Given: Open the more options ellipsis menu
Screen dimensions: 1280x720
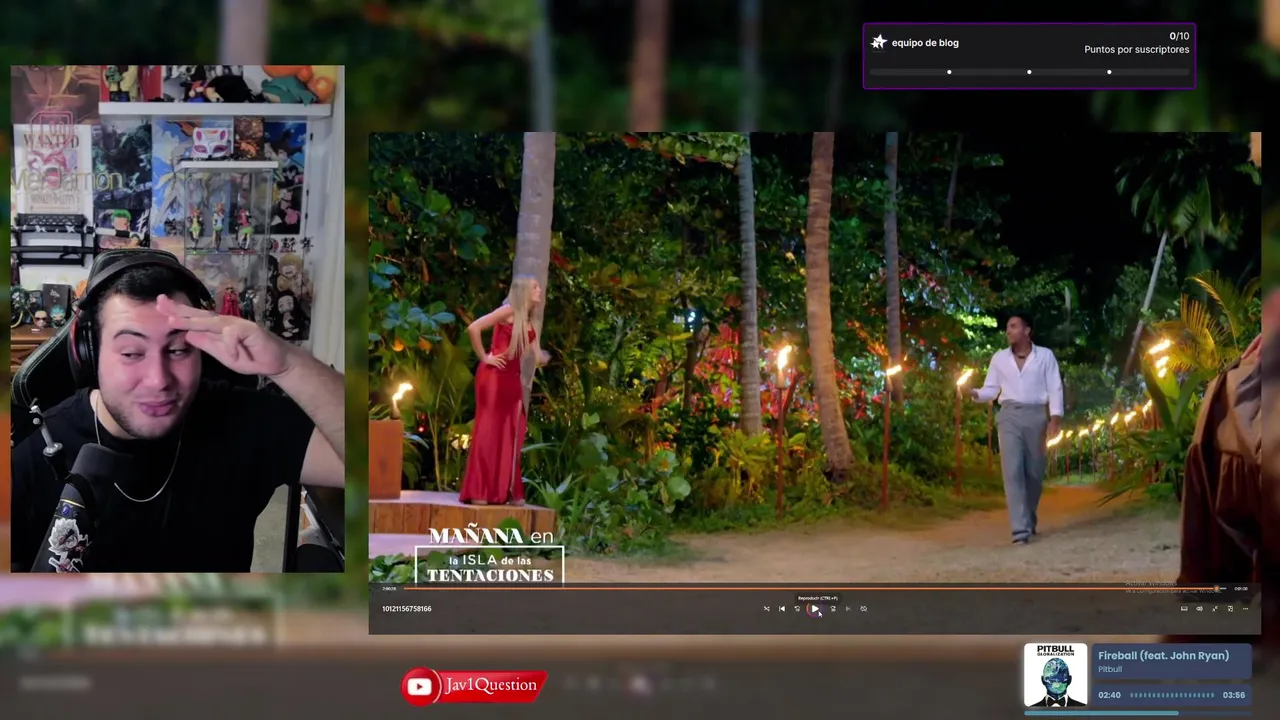Looking at the screenshot, I should point(1245,609).
